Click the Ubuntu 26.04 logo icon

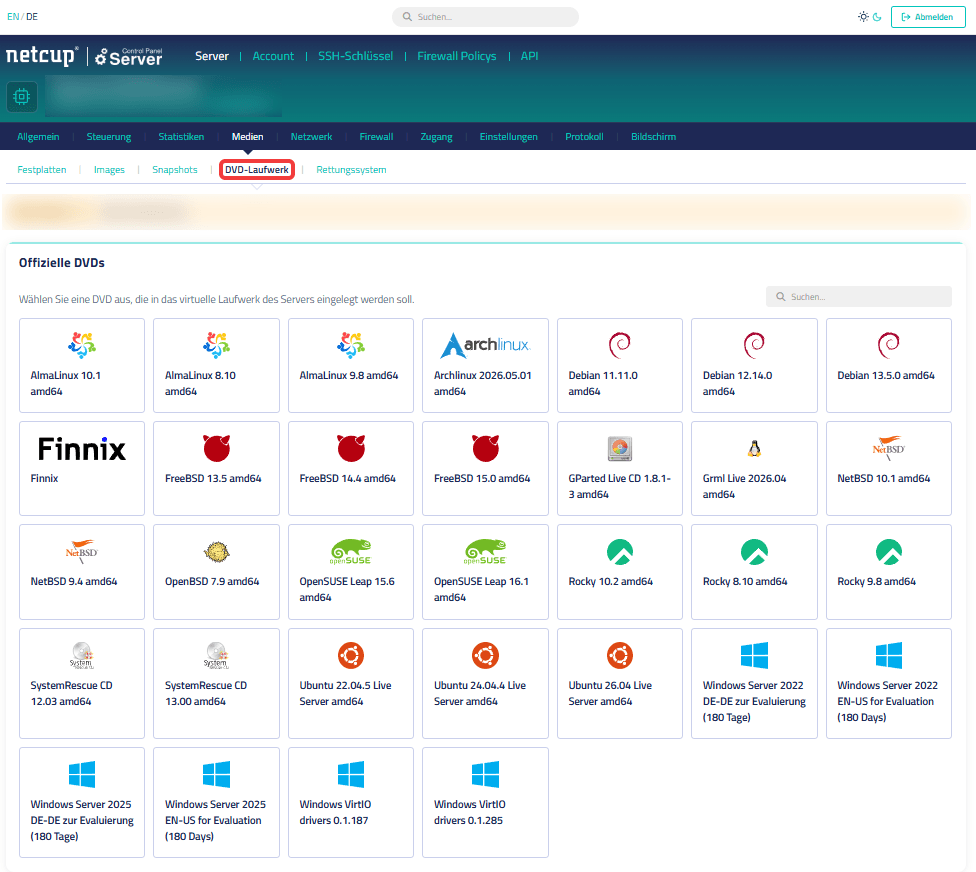[620, 655]
